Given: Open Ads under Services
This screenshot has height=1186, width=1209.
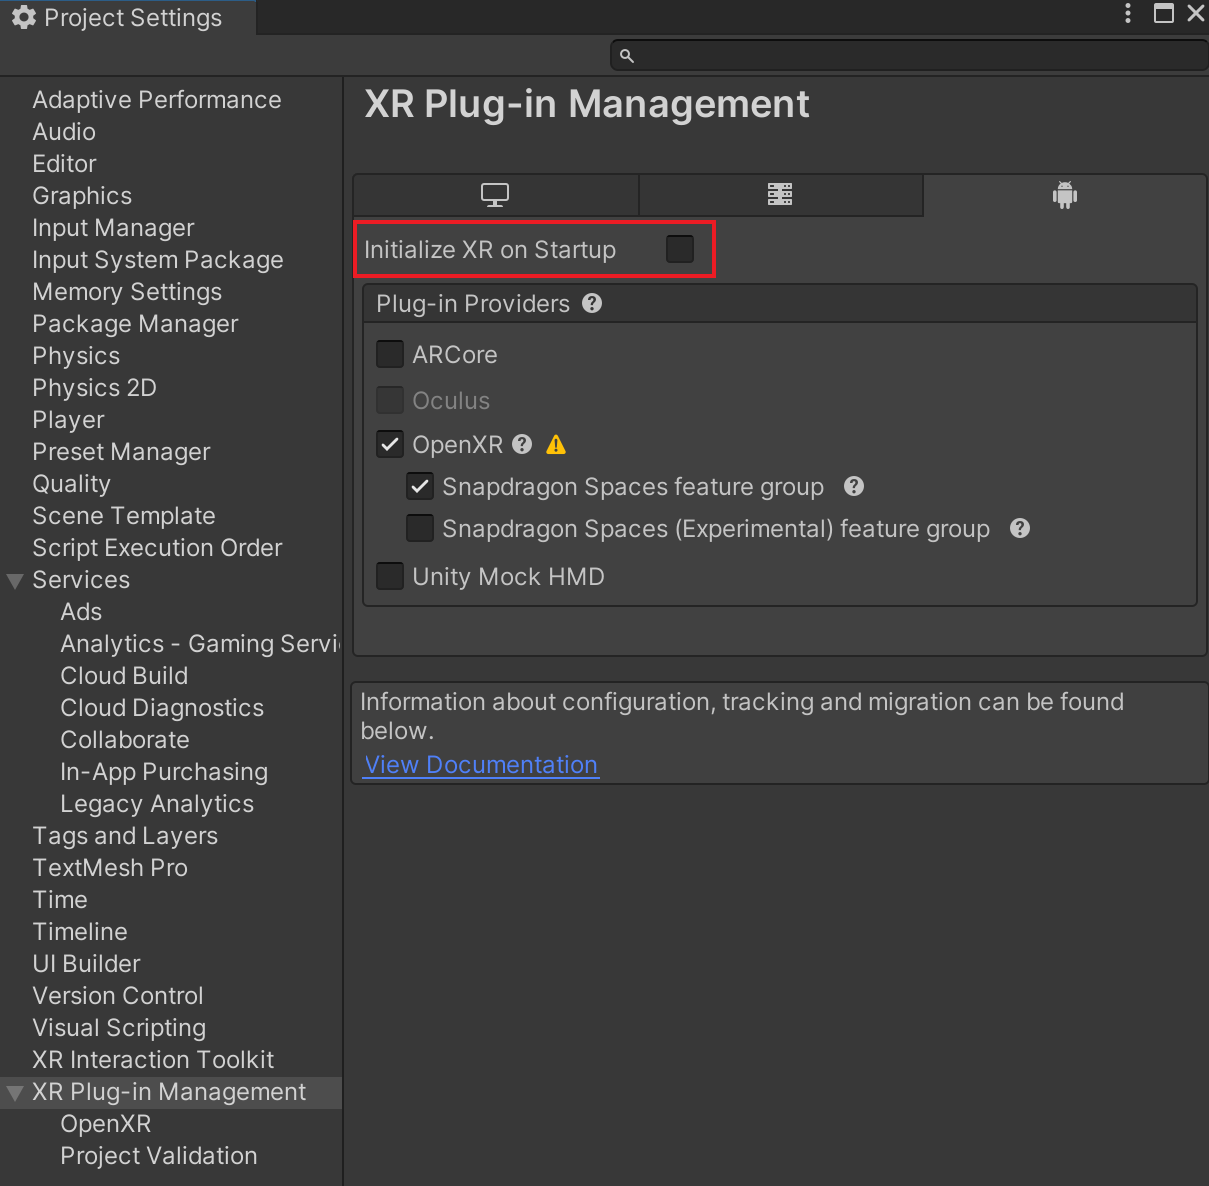Looking at the screenshot, I should [x=81, y=612].
